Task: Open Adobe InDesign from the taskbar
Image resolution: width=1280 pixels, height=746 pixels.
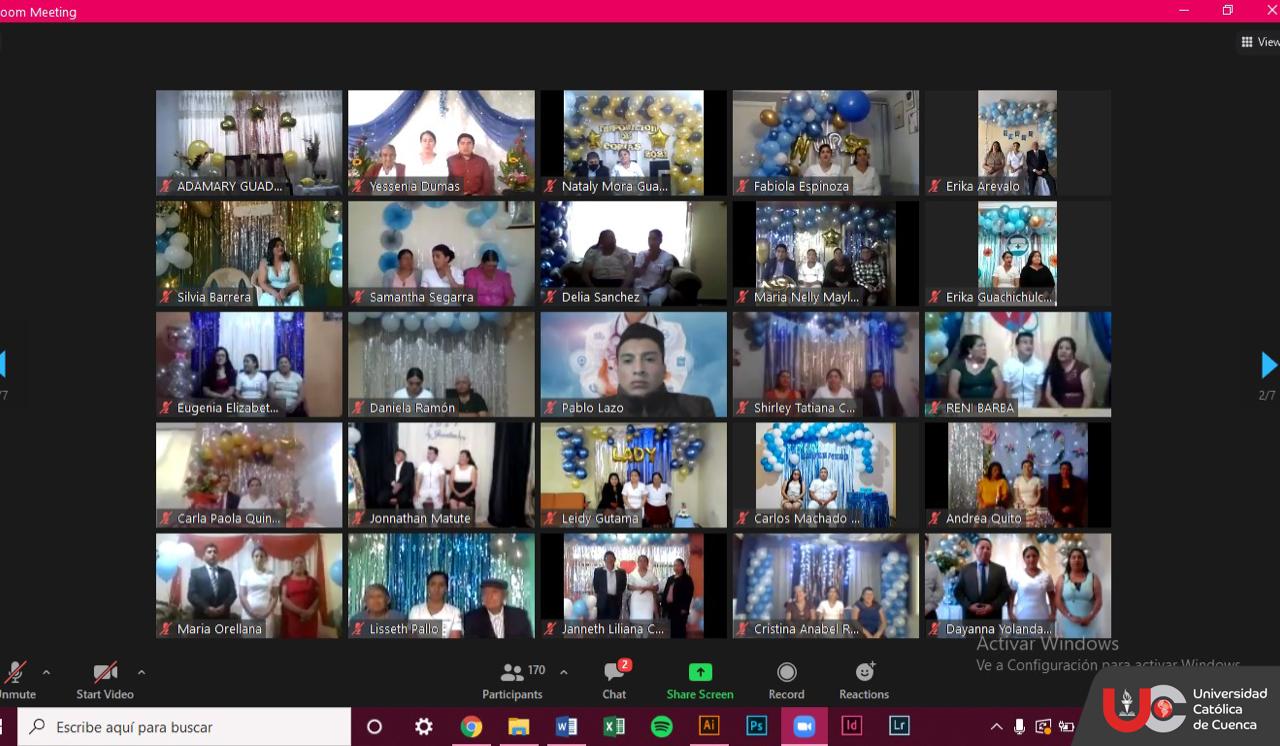Action: point(852,727)
